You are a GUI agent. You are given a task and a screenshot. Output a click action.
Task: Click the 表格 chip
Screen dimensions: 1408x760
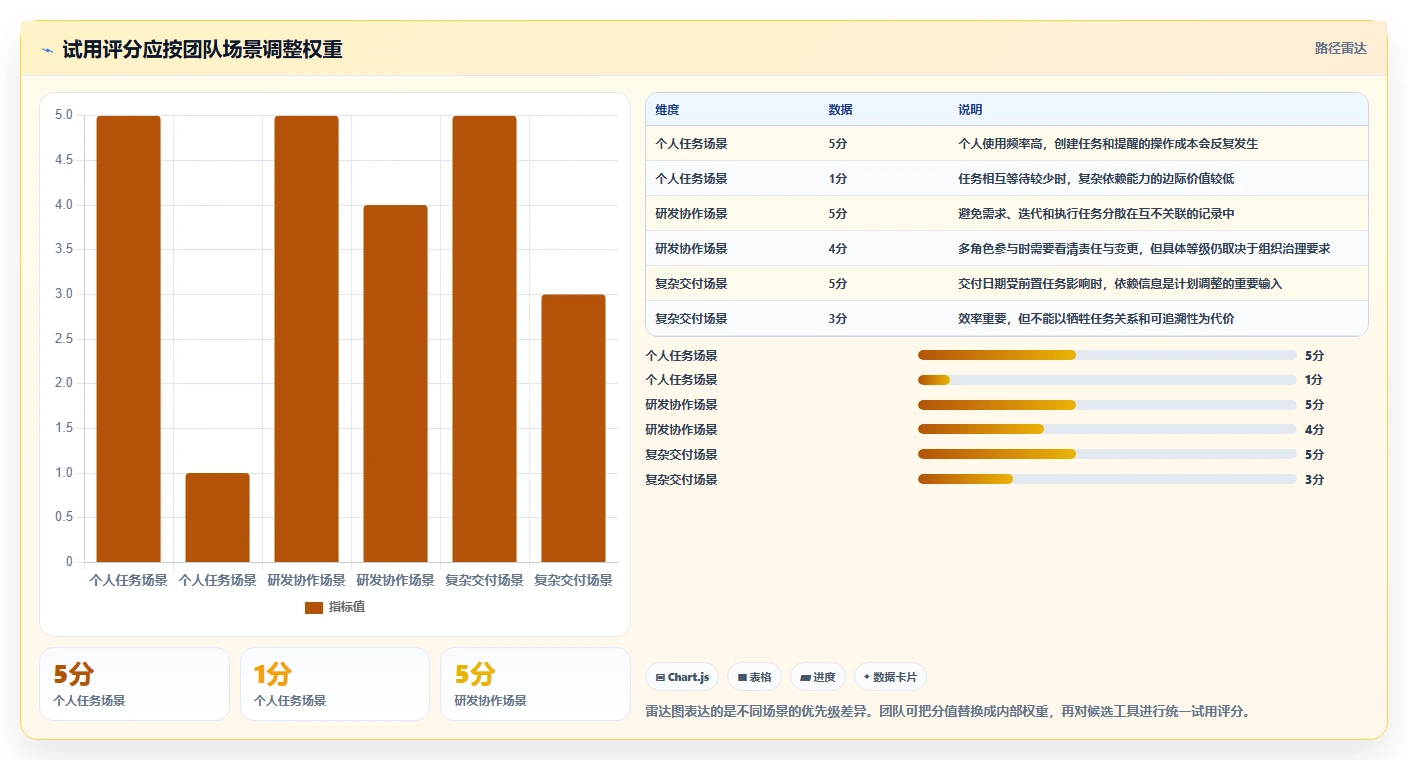click(754, 677)
